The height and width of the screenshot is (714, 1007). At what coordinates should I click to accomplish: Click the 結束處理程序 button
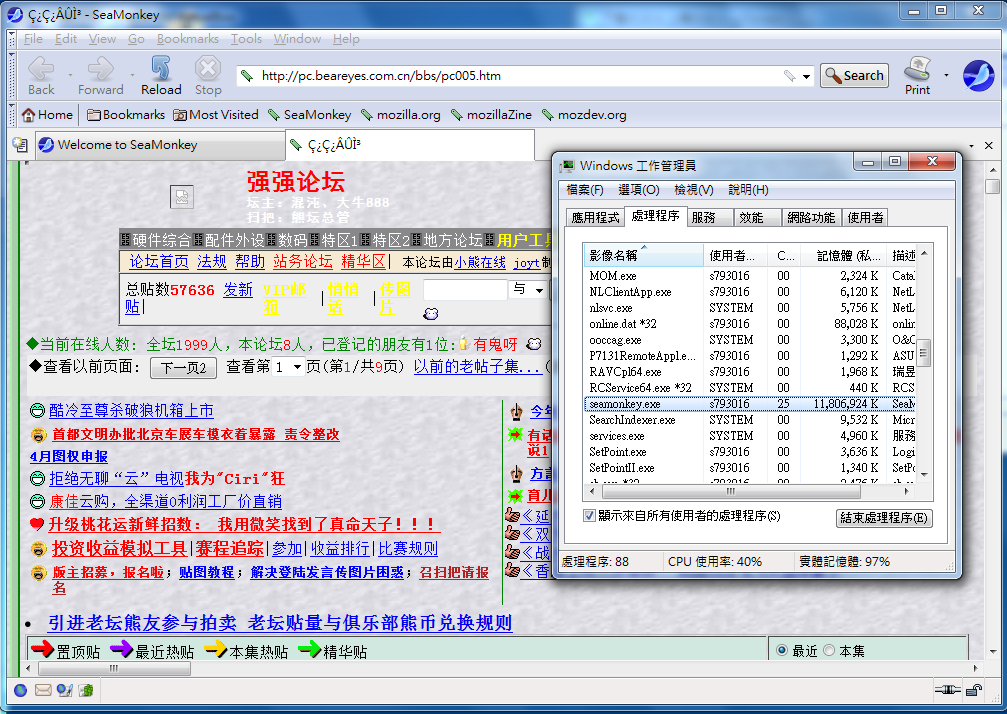pyautogui.click(x=884, y=518)
